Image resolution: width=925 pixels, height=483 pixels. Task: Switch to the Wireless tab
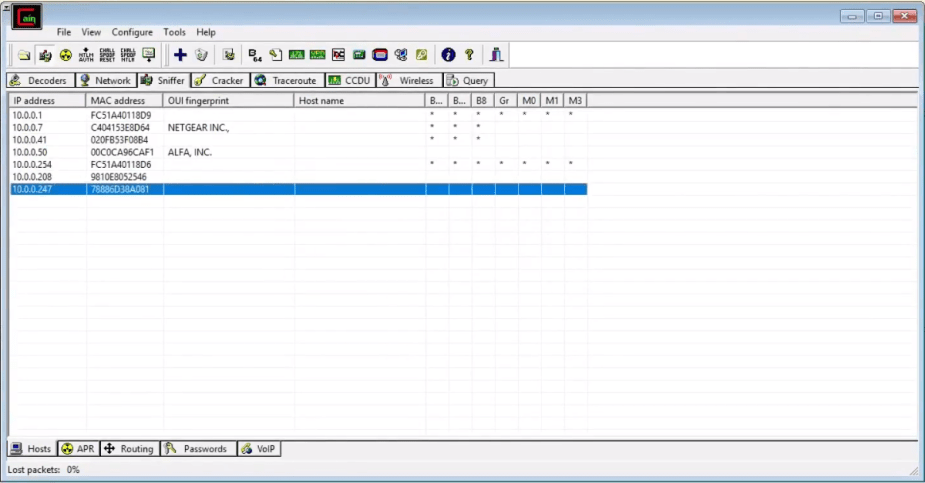click(408, 80)
